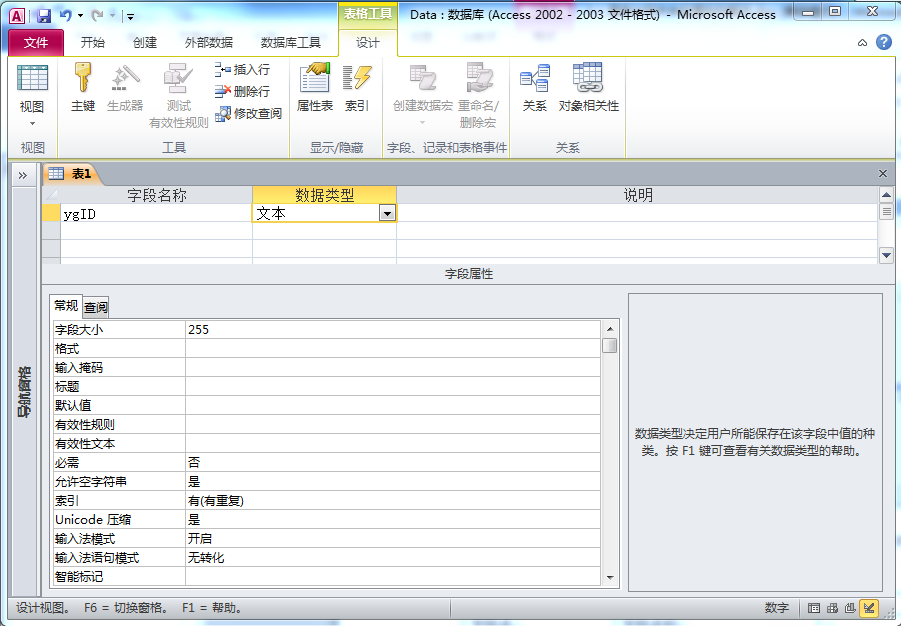The width and height of the screenshot is (901, 626).
Task: Click the 字段大小 value 255
Action: (392, 329)
